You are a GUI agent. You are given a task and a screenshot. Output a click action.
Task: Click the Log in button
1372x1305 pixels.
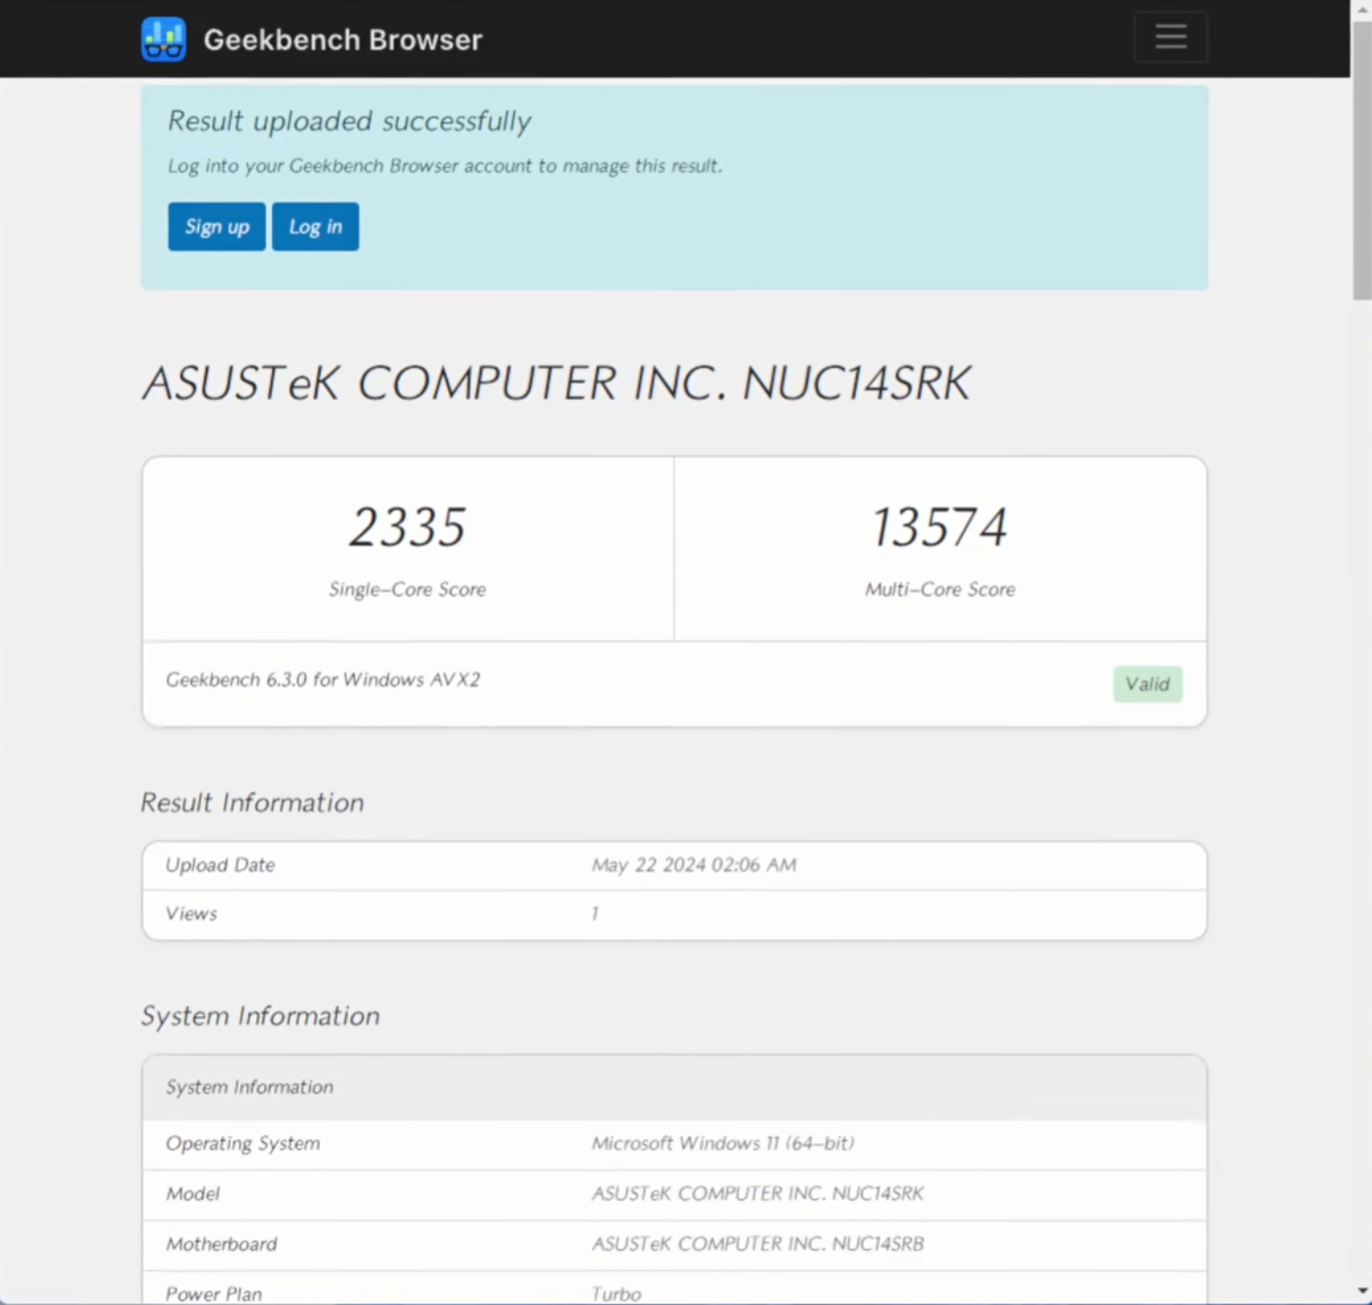315,227
